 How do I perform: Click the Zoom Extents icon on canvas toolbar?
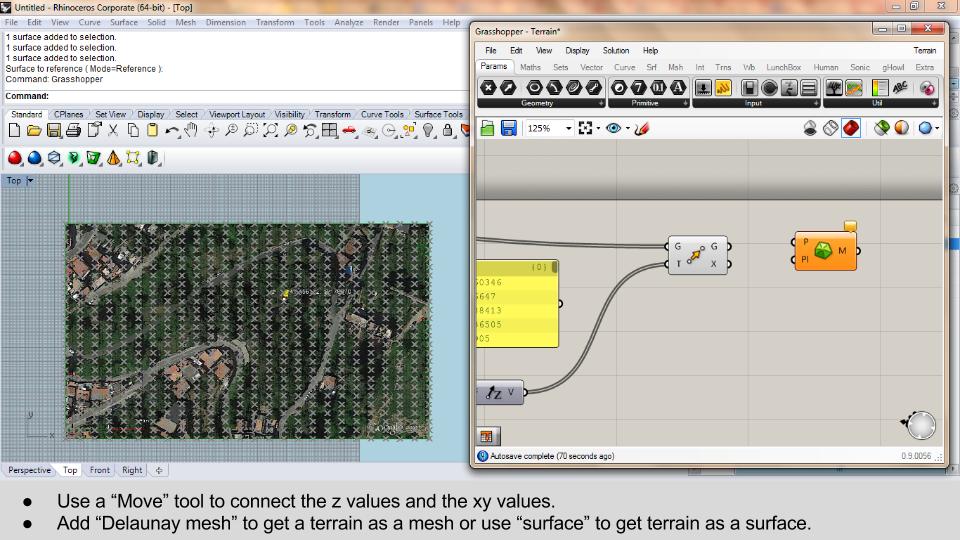585,129
